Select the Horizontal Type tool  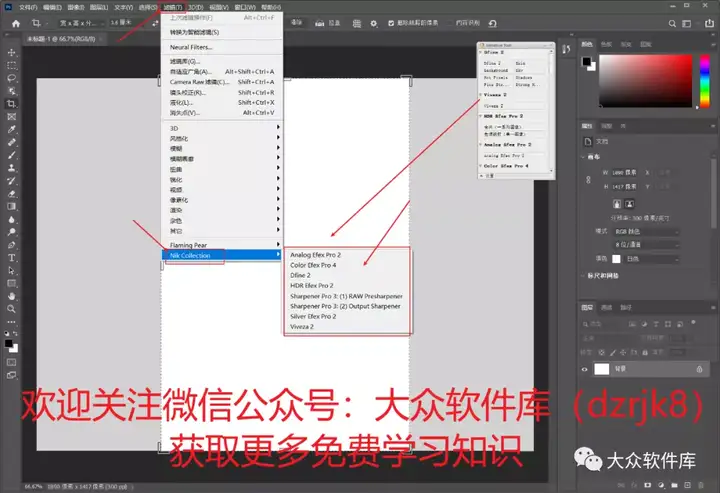click(x=11, y=258)
